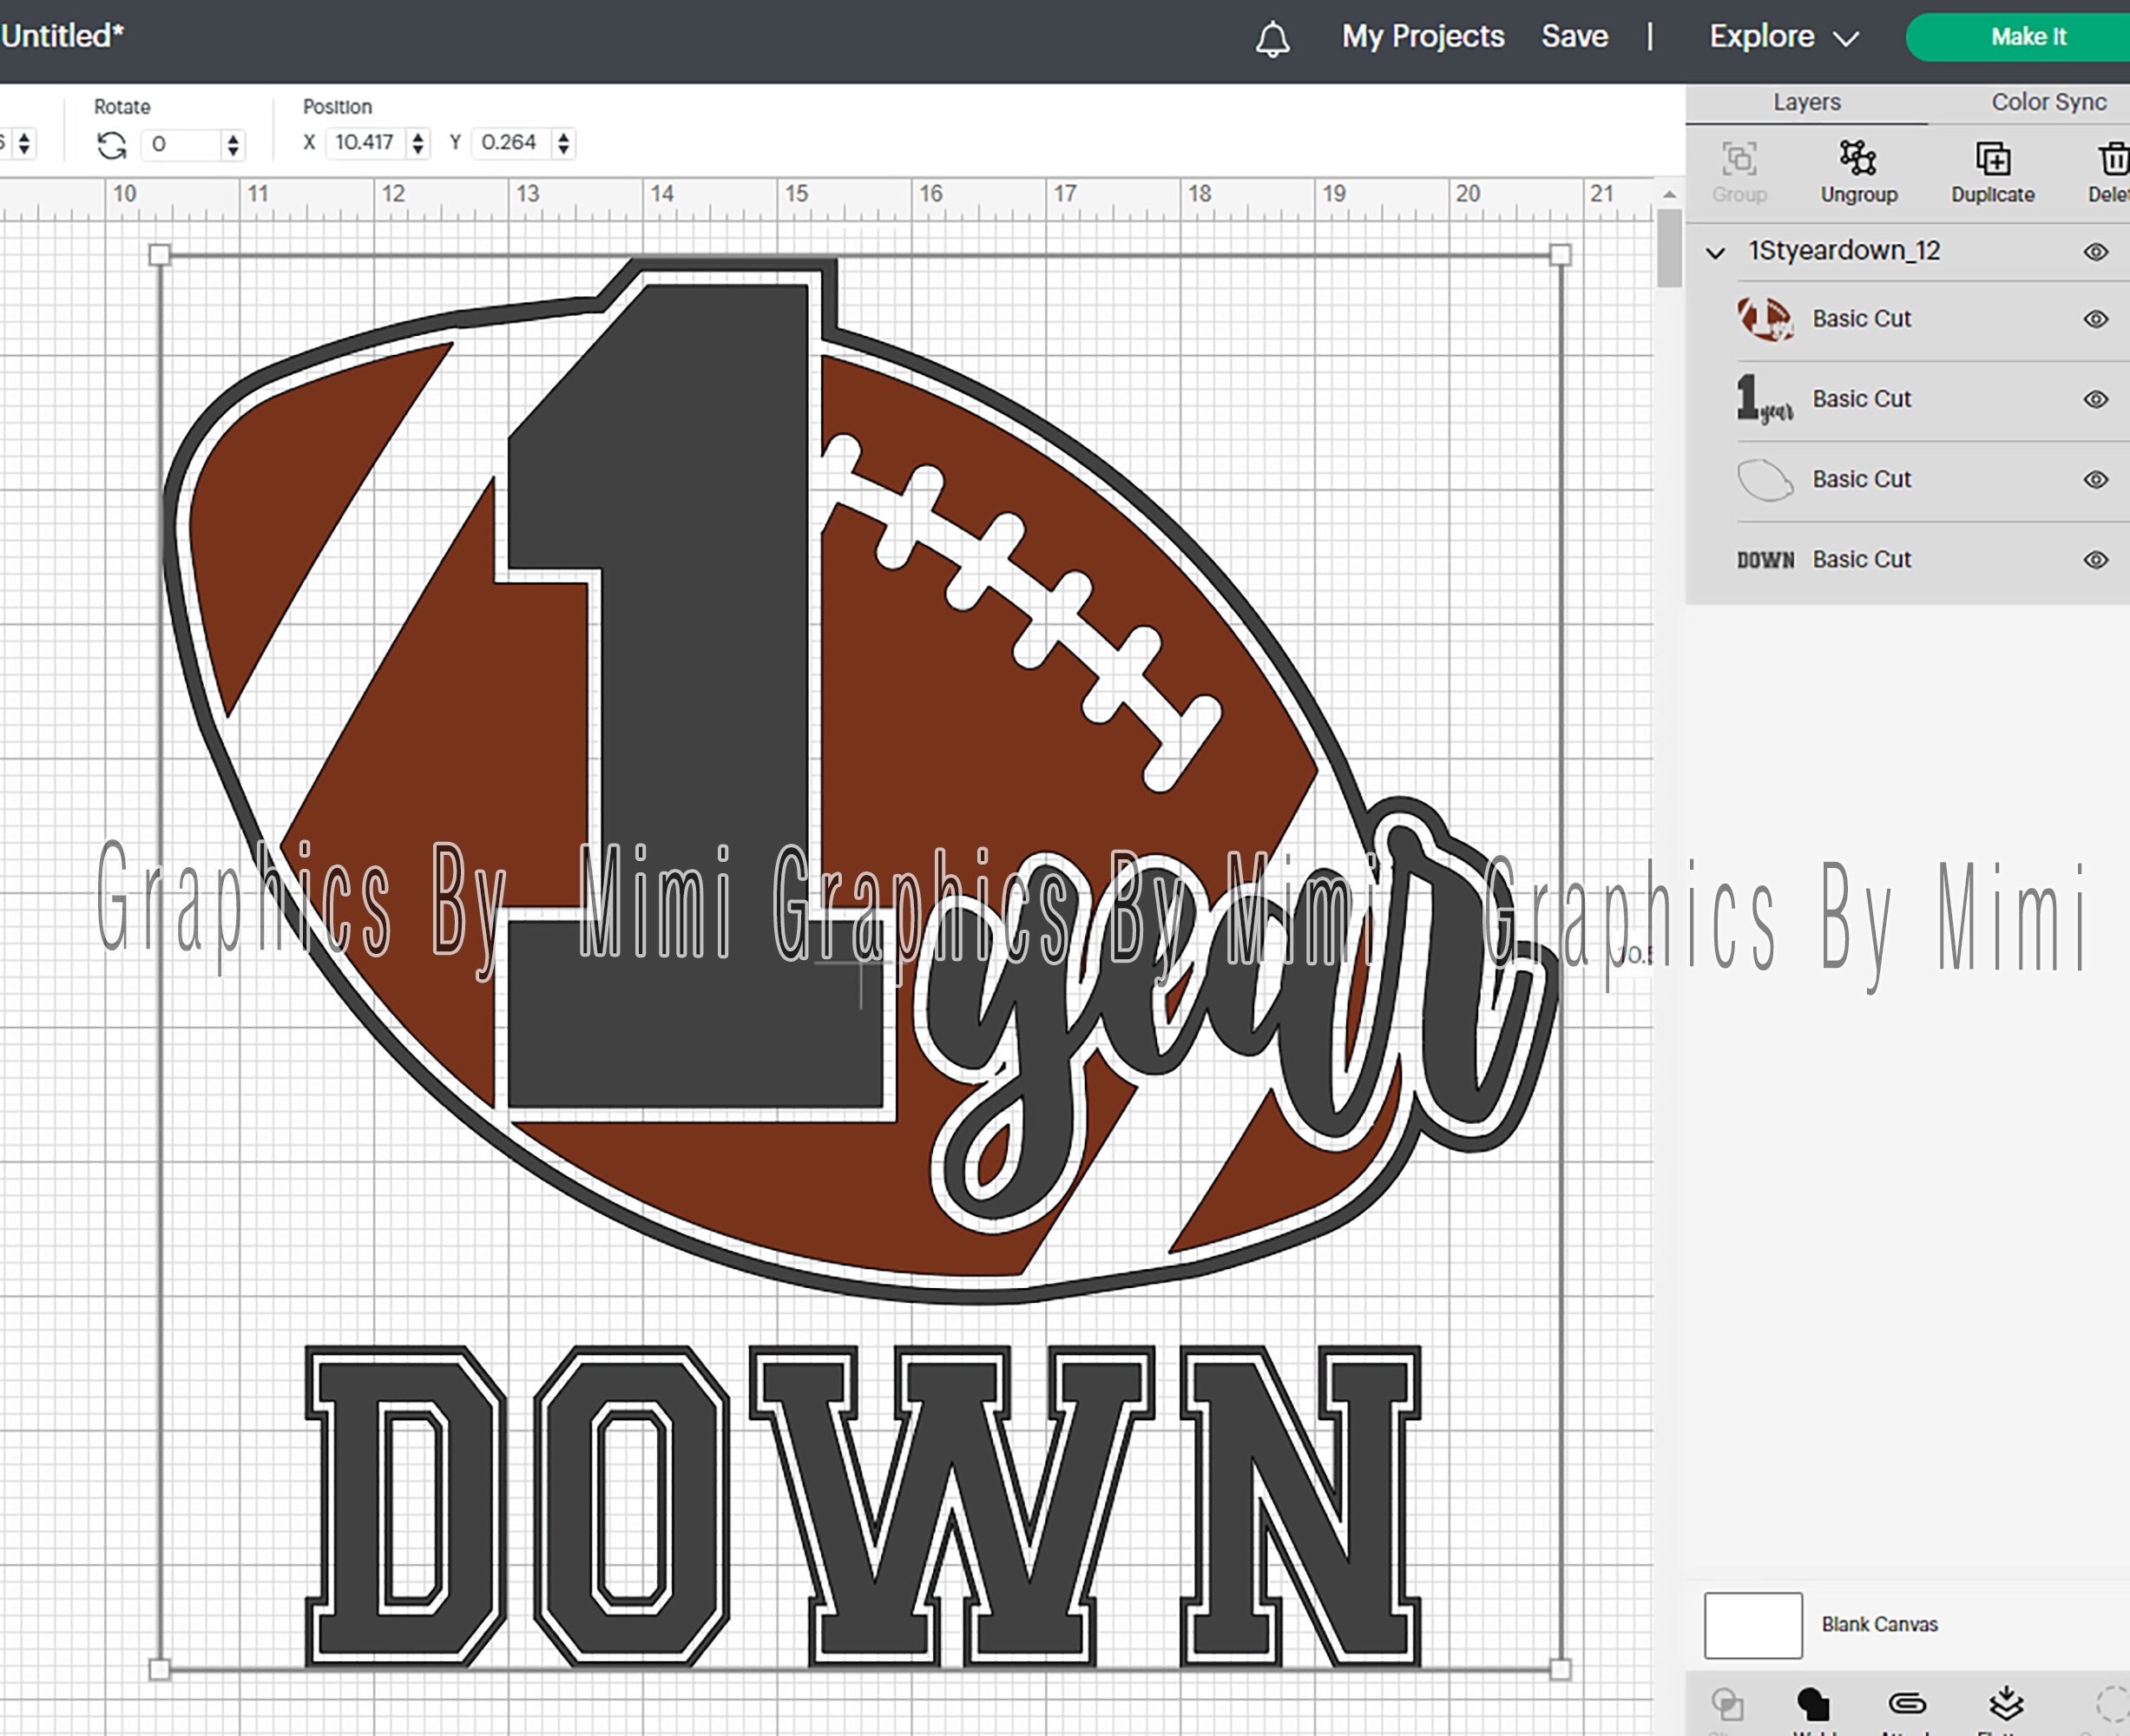Open My Projects

[1422, 36]
